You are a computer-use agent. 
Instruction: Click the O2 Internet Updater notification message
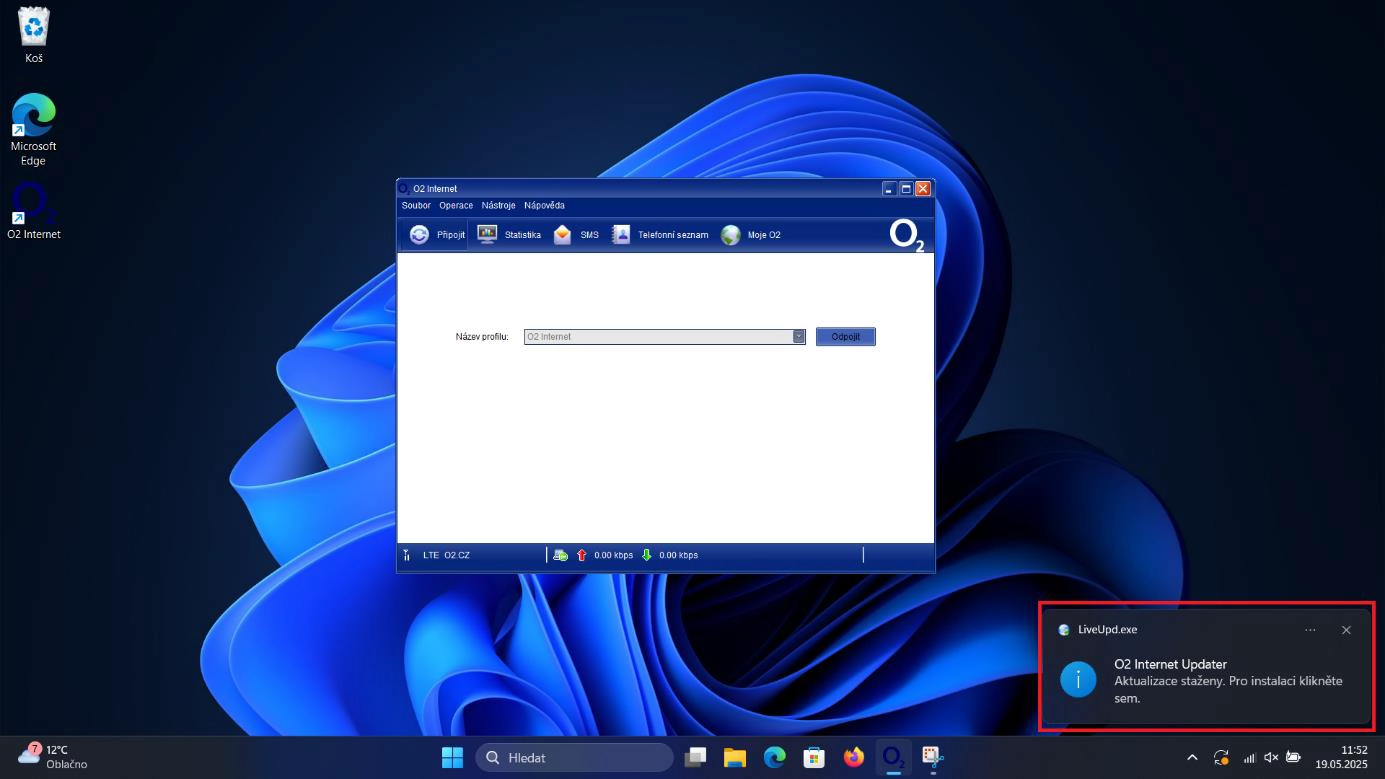click(1227, 681)
